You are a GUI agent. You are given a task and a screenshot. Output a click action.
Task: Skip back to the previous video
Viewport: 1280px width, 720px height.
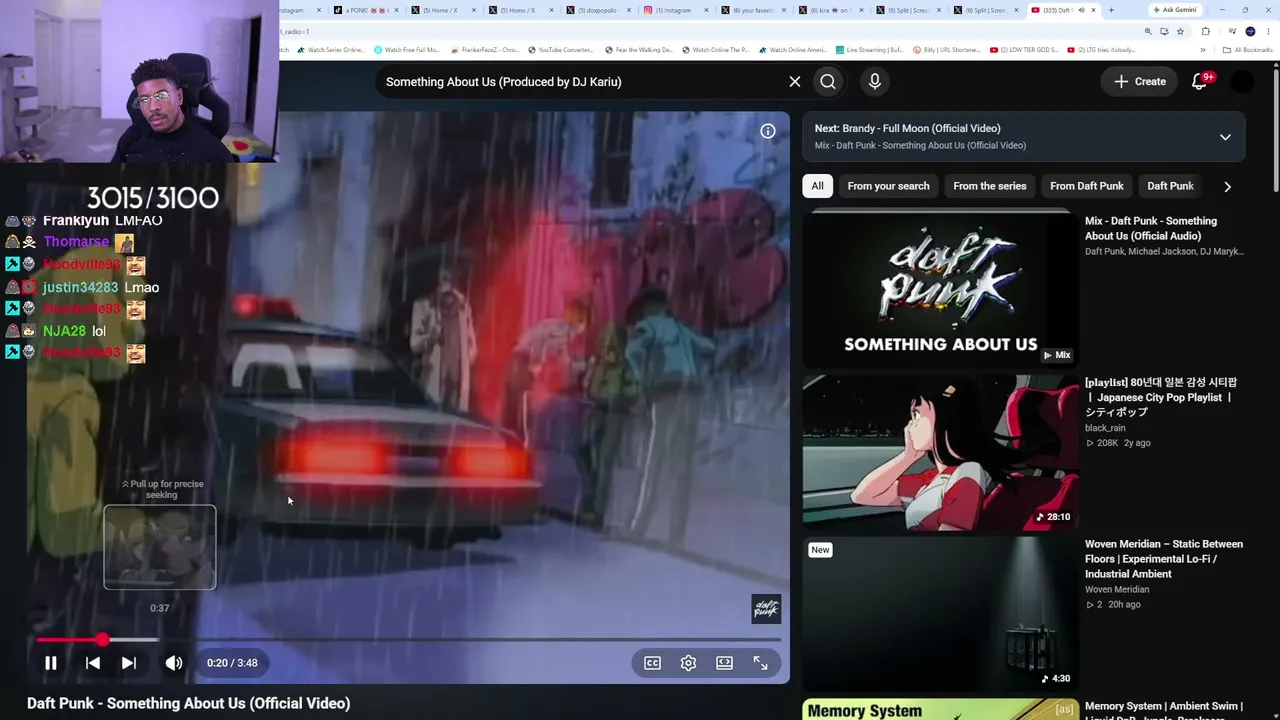92,663
